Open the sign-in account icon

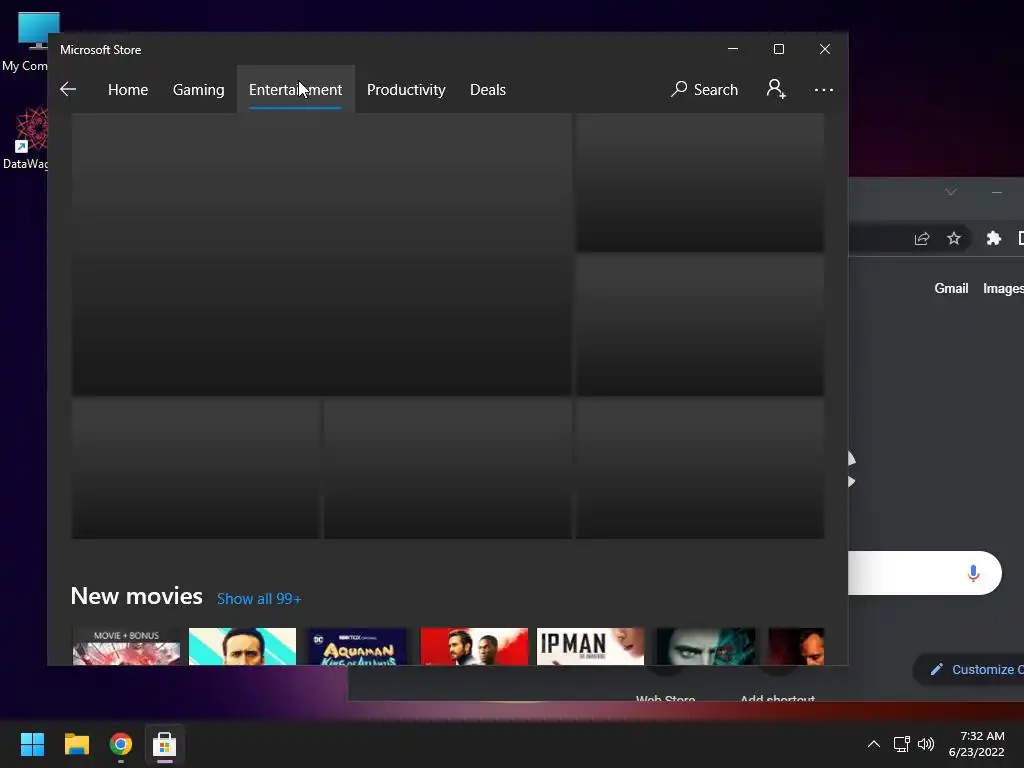tap(776, 89)
